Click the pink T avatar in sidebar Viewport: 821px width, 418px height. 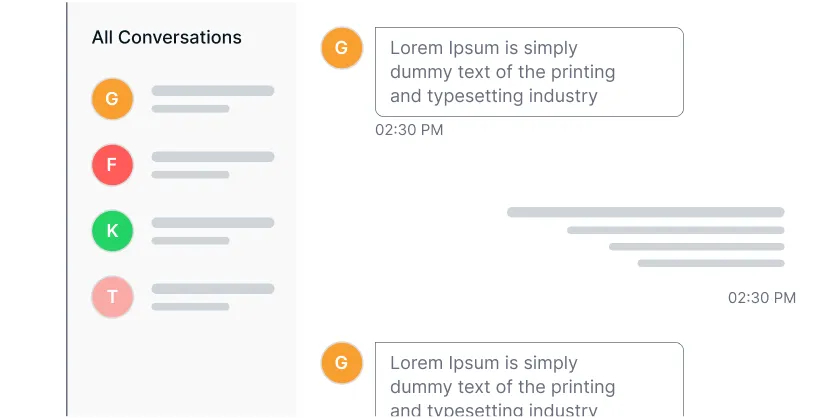tap(112, 297)
